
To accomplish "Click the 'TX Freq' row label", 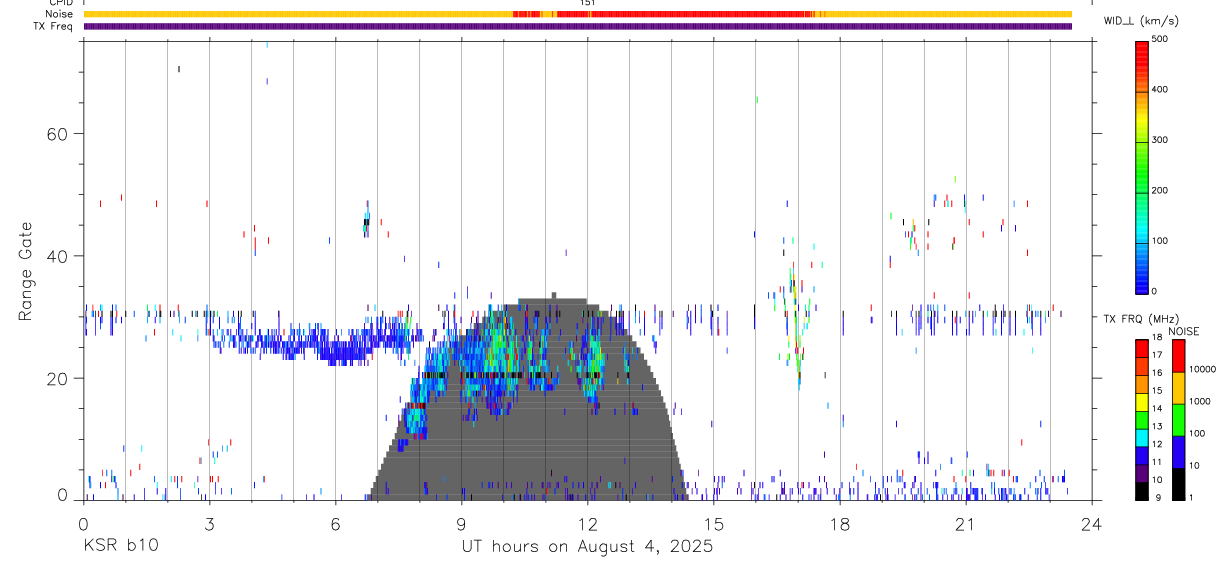I will [x=52, y=26].
